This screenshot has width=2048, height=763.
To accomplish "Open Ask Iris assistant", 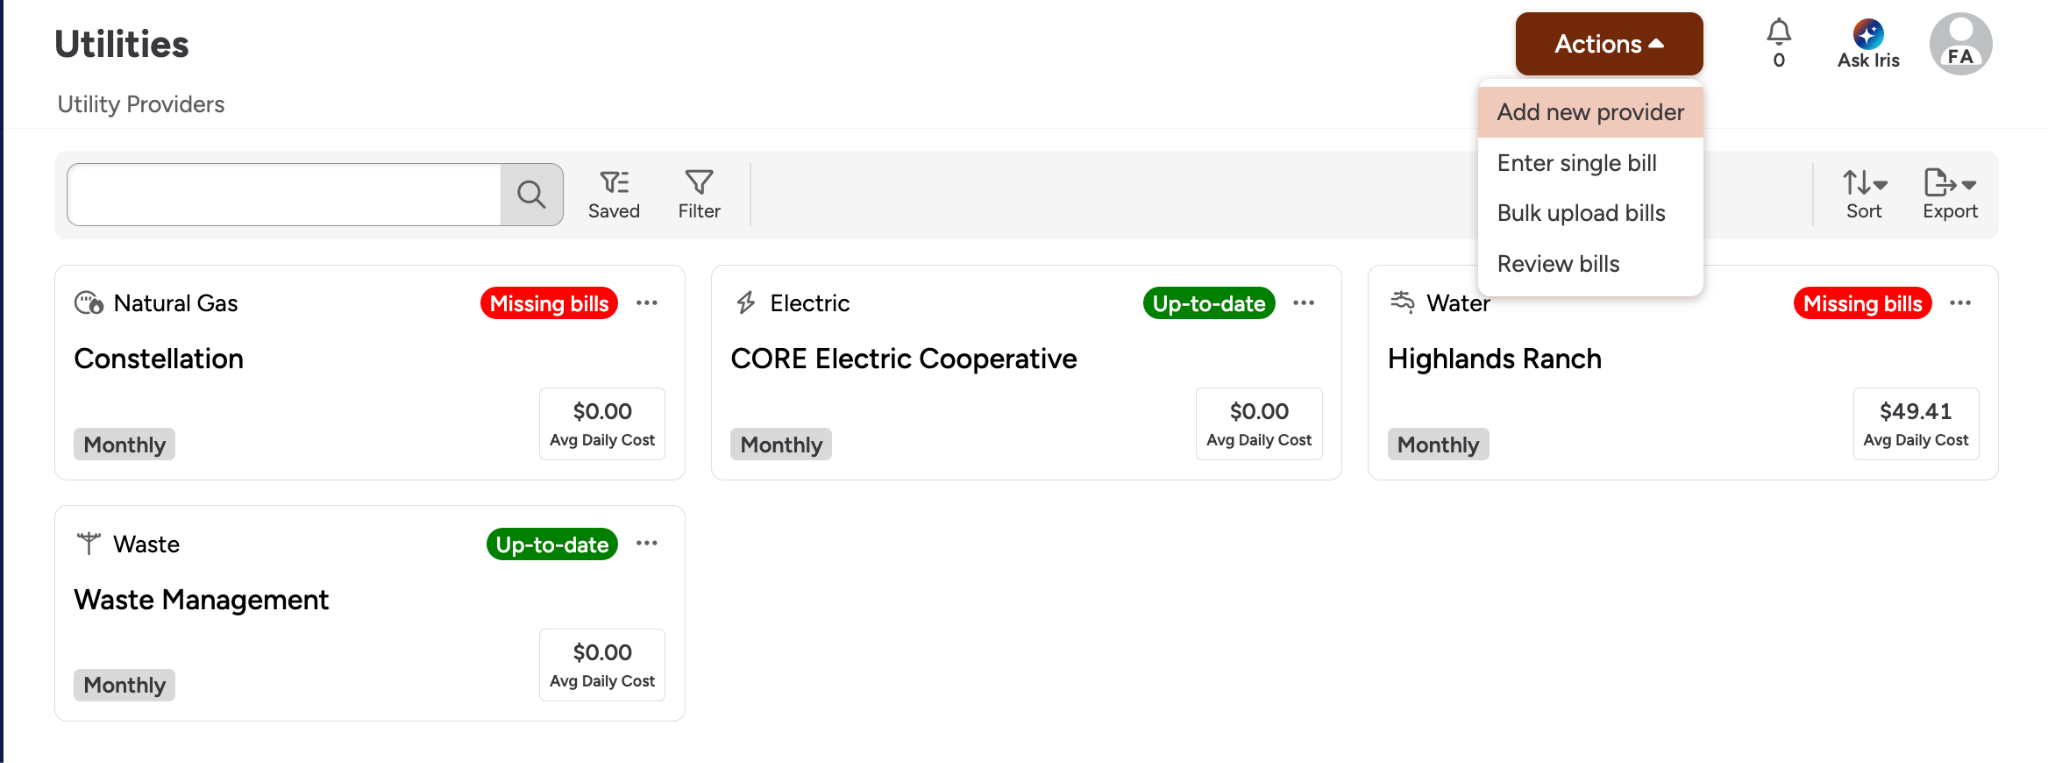I will 1868,44.
